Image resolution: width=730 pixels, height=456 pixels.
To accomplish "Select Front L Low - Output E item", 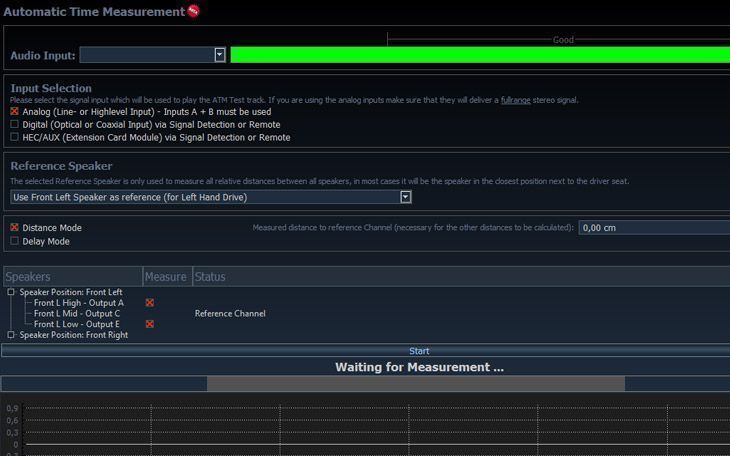I will (77, 324).
